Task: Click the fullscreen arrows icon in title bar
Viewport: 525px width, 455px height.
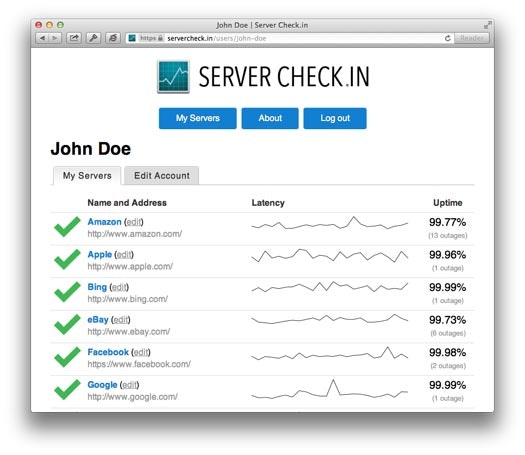Action: pyautogui.click(x=488, y=25)
